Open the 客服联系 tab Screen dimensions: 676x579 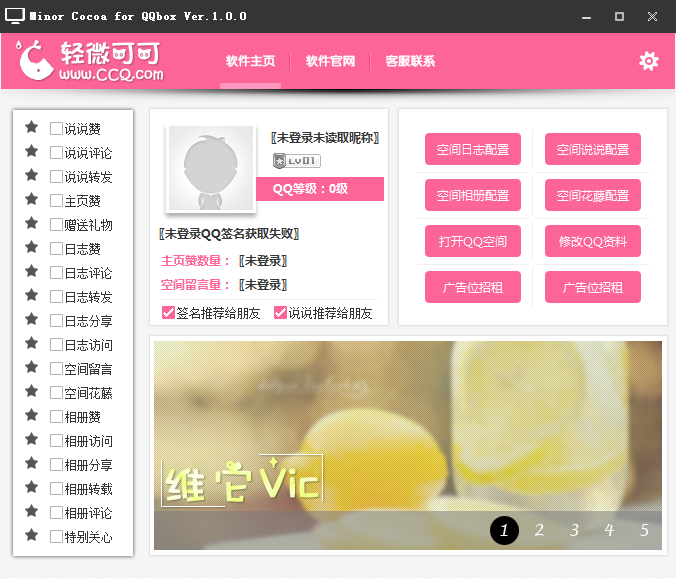coord(410,61)
